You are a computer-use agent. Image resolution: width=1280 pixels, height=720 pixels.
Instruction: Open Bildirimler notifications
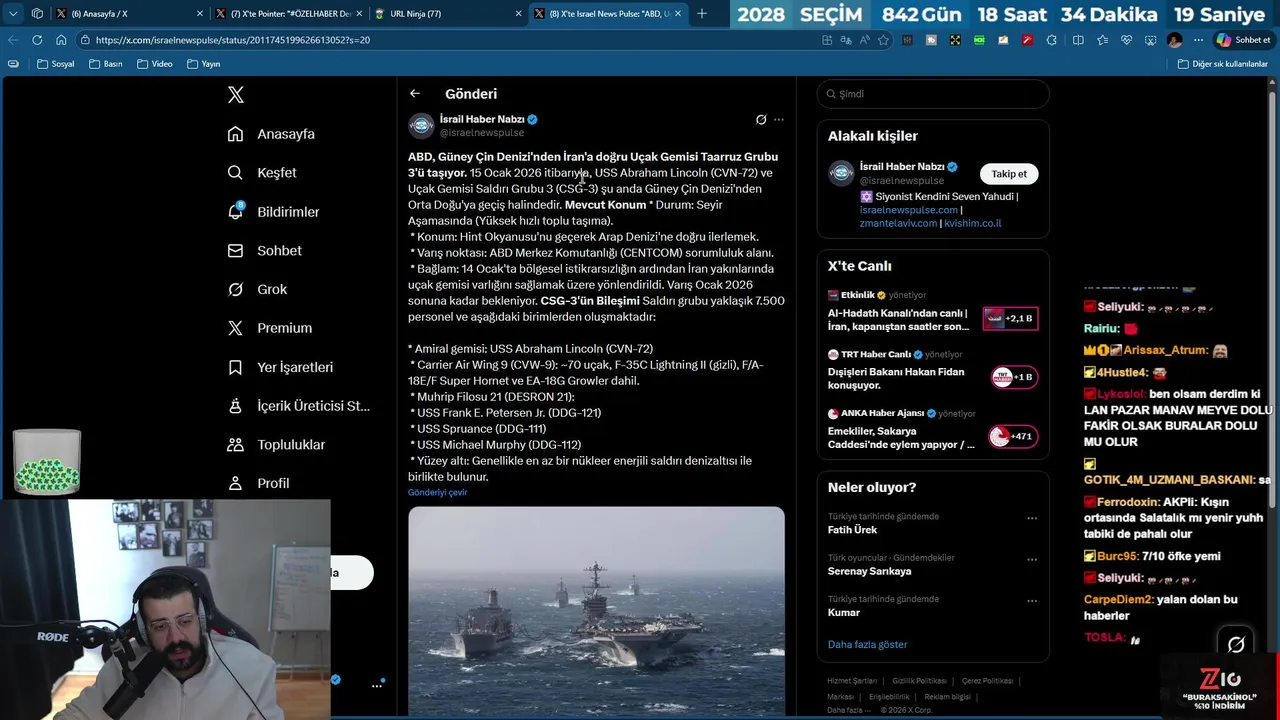pos(273,212)
